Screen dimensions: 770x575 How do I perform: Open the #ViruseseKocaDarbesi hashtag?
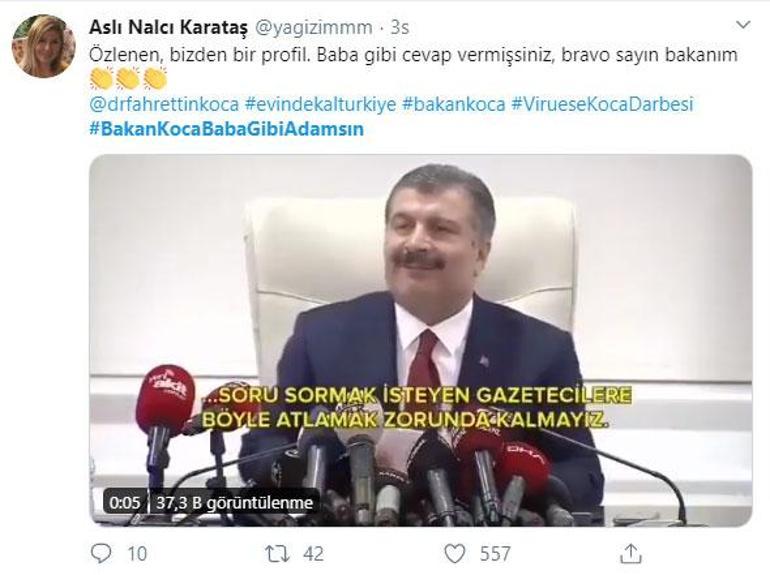pos(602,104)
